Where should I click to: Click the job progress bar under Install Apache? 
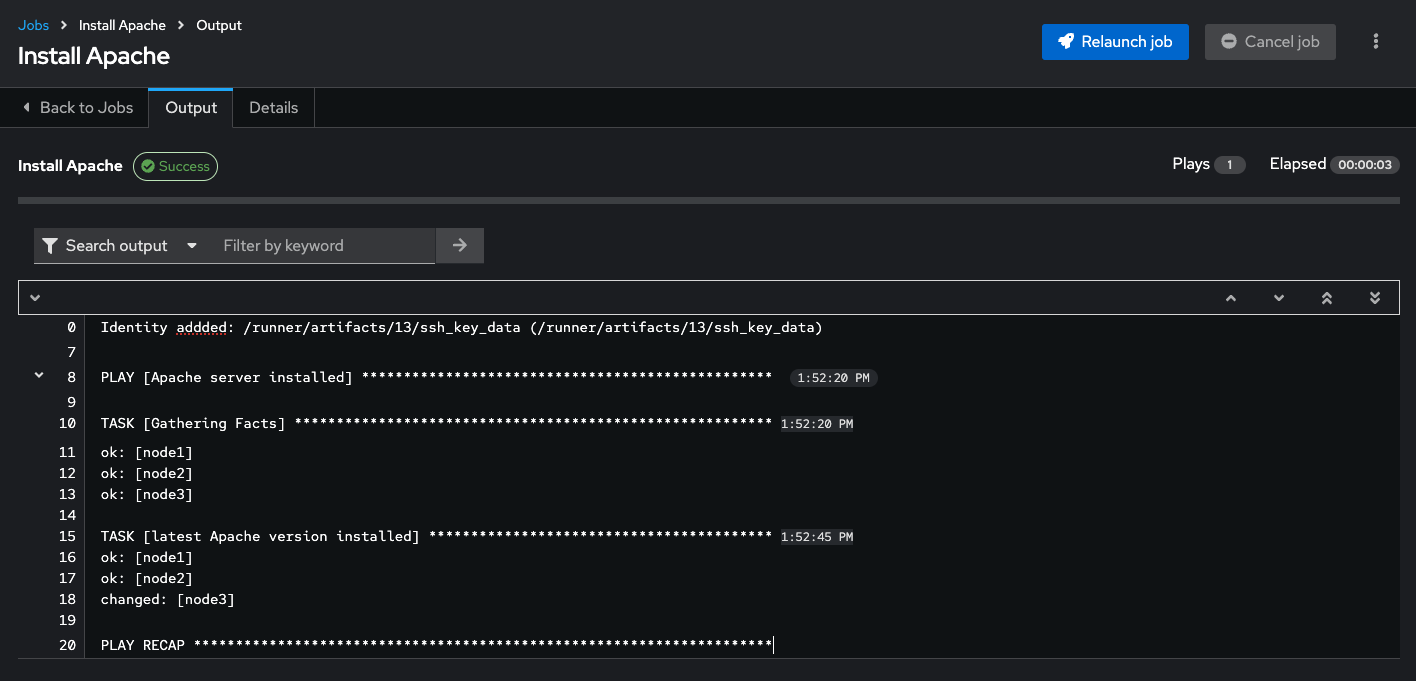coord(708,201)
